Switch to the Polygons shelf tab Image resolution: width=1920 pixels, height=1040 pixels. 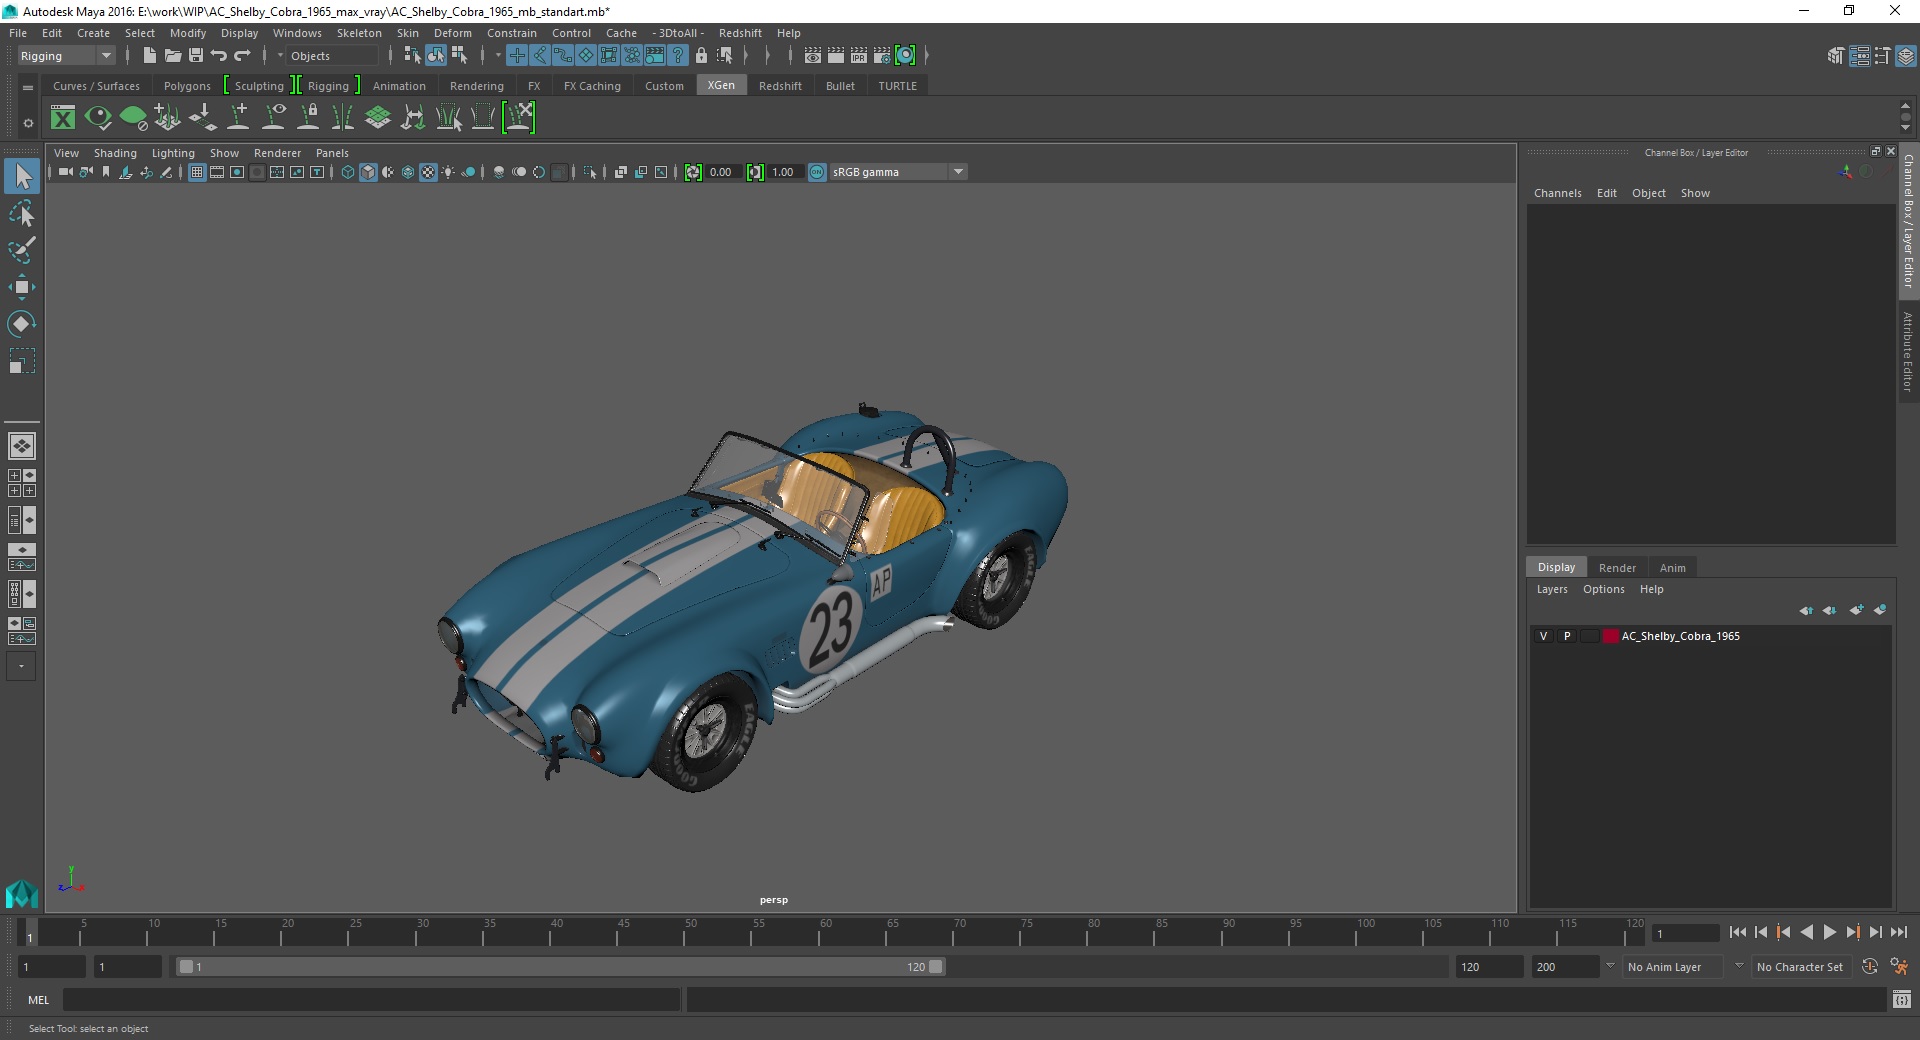187,86
